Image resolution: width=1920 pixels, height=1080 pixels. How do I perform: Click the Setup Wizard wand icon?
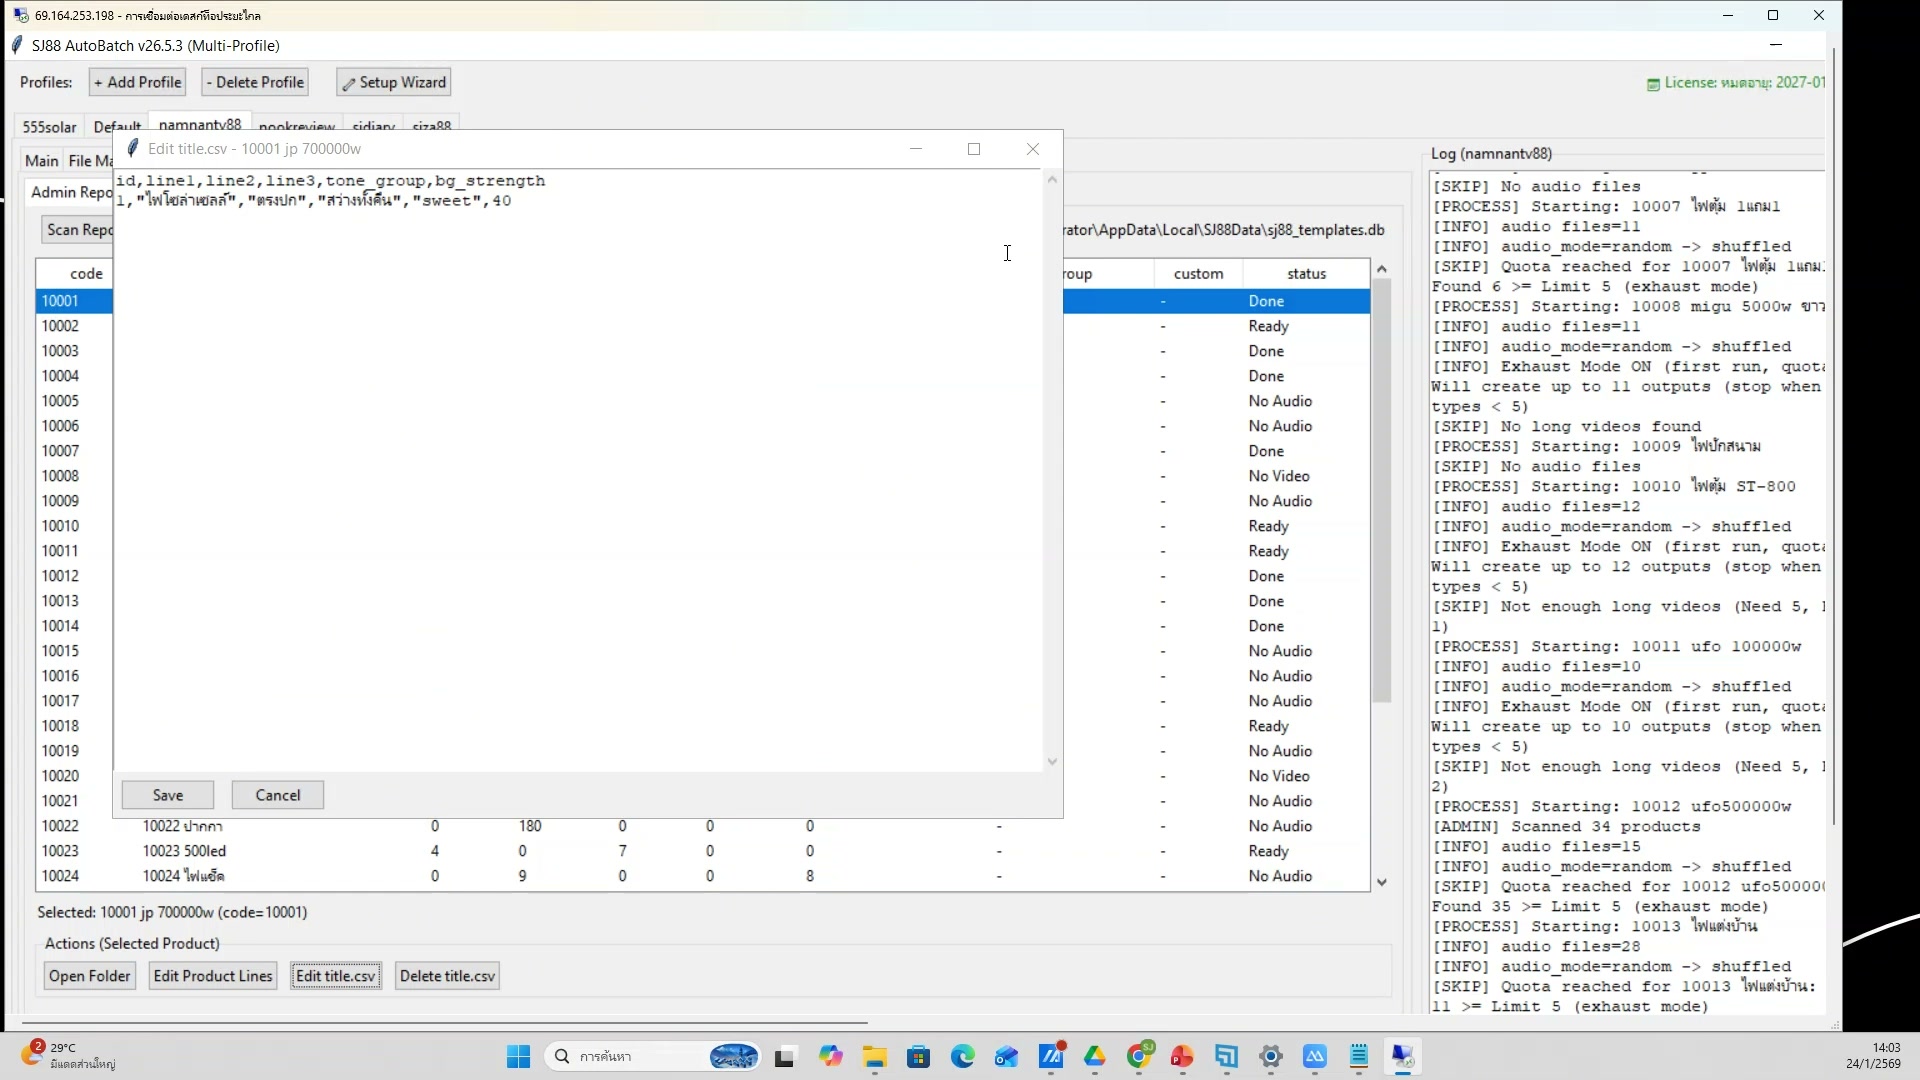351,82
